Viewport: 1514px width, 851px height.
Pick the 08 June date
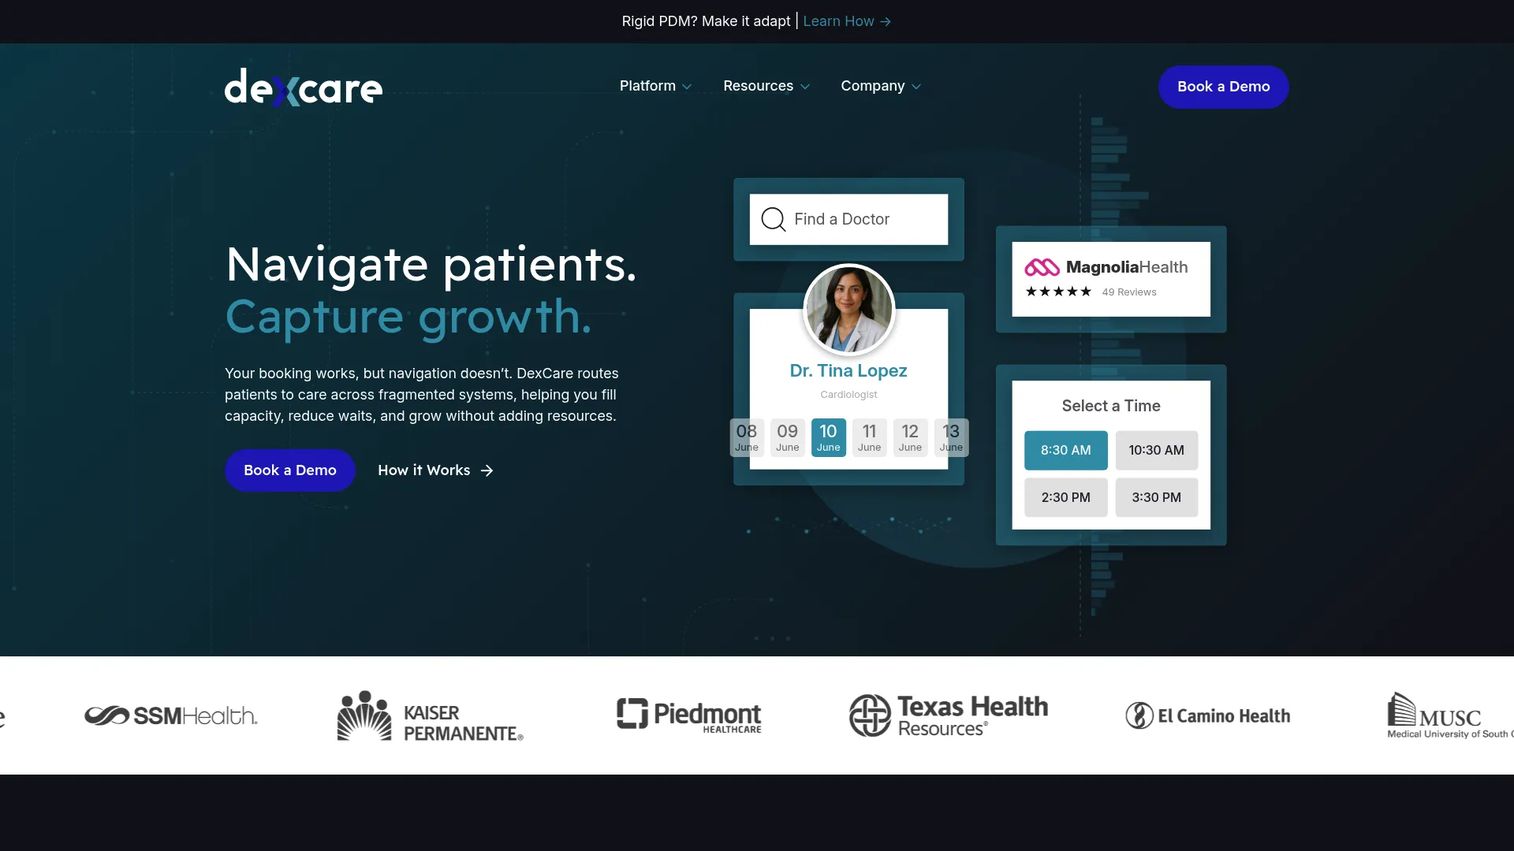pyautogui.click(x=747, y=437)
